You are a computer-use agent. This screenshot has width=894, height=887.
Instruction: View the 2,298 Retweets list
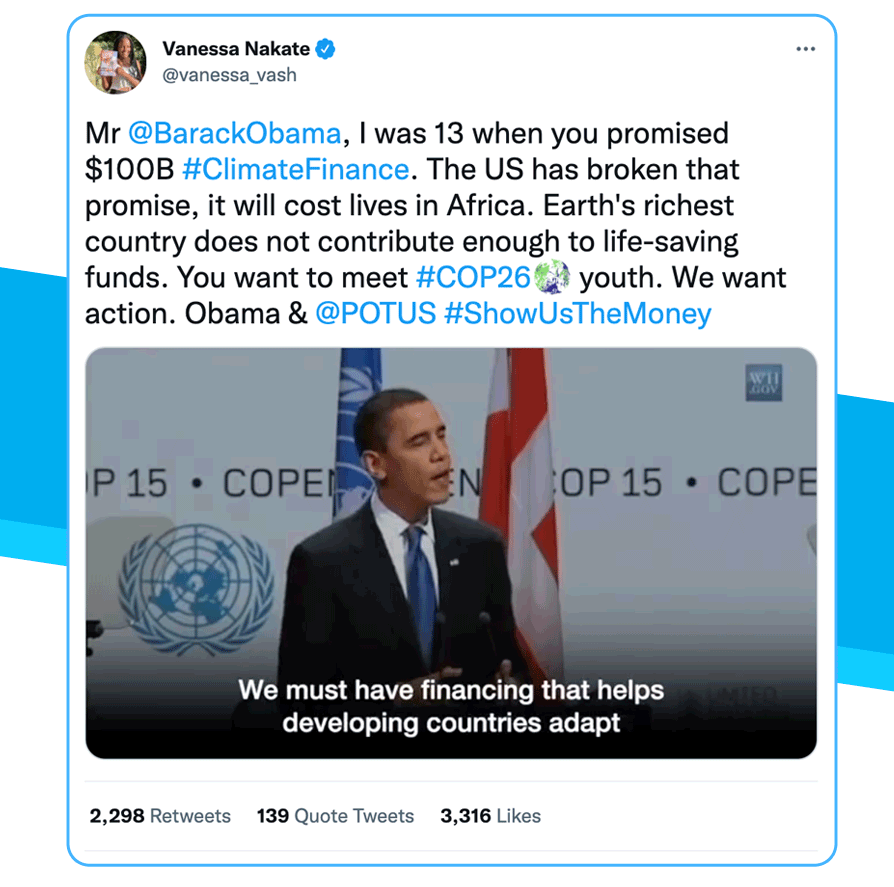tap(160, 816)
